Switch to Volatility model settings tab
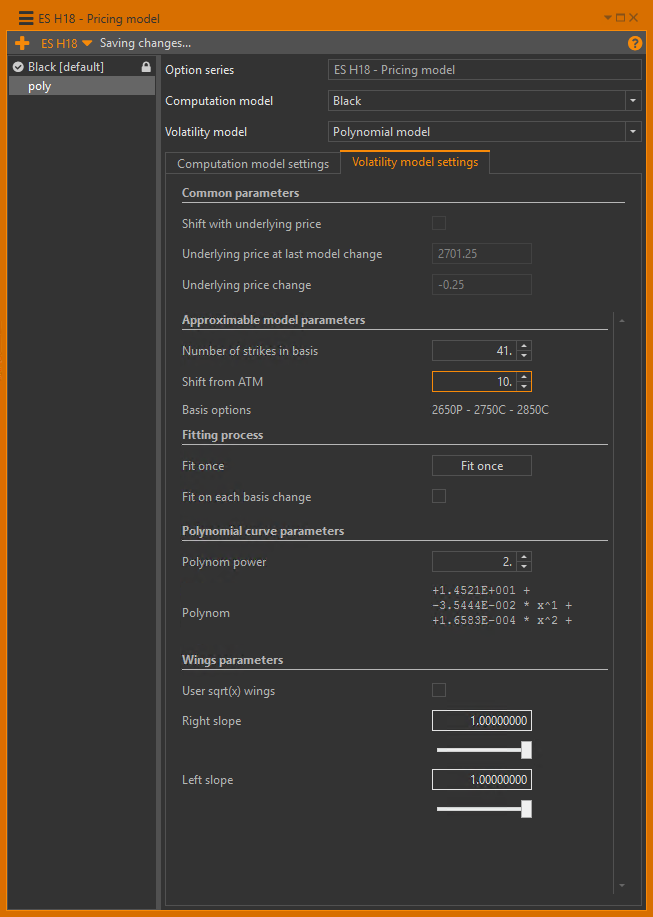 click(x=415, y=162)
